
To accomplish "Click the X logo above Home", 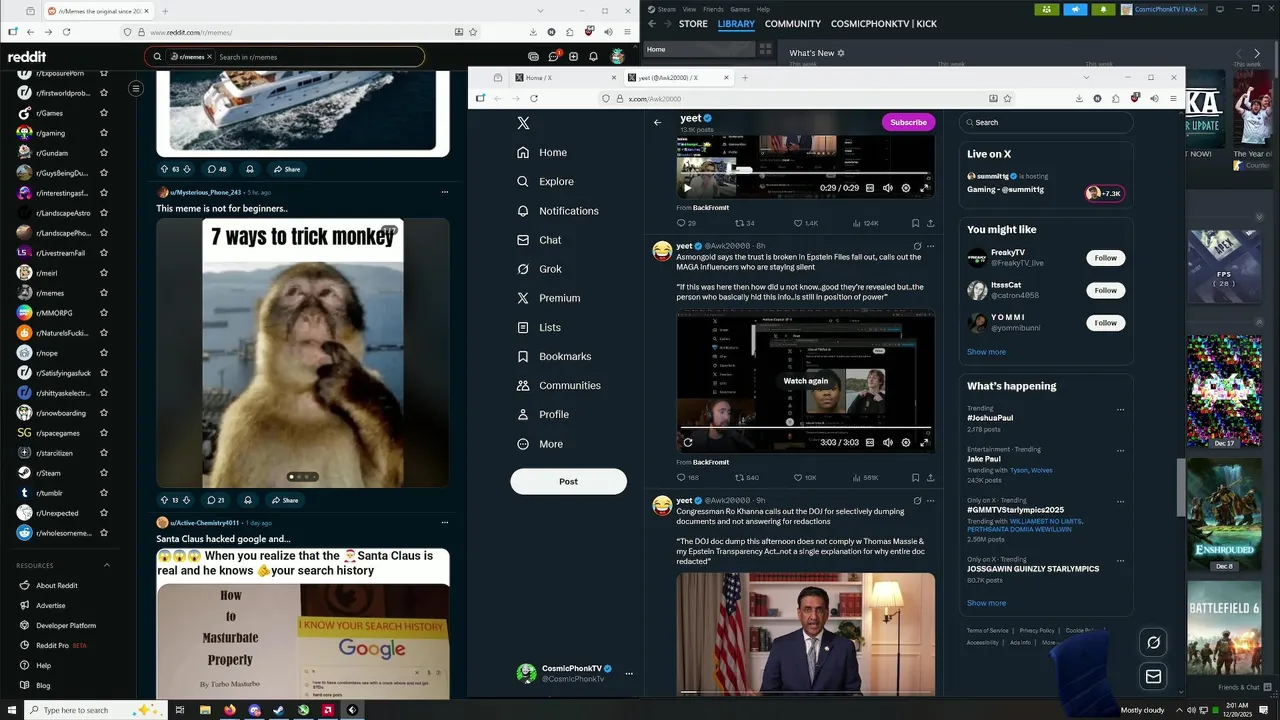I will [x=523, y=123].
